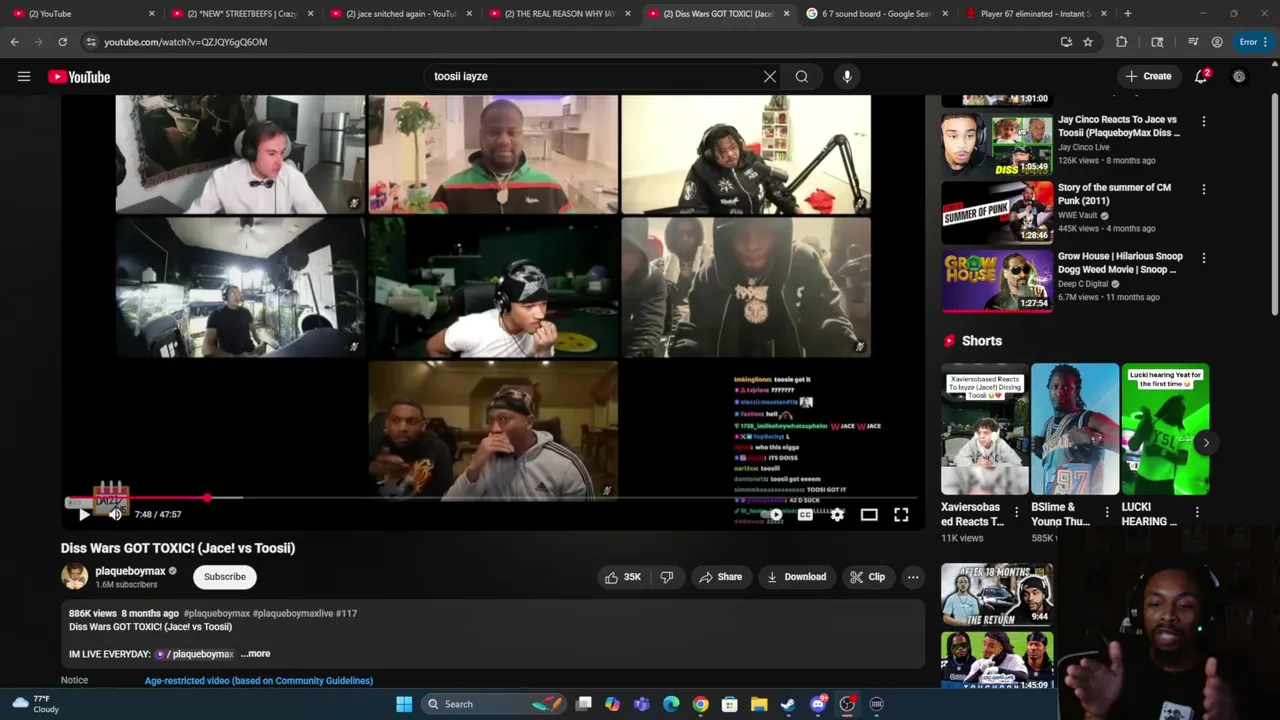This screenshot has height=720, width=1280.
Task: Open Microsoft Edge from taskbar
Action: point(671,704)
